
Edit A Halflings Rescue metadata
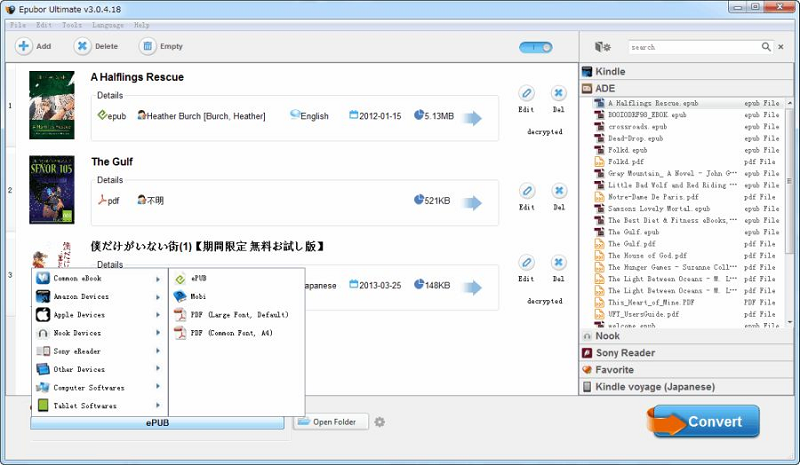pos(527,94)
